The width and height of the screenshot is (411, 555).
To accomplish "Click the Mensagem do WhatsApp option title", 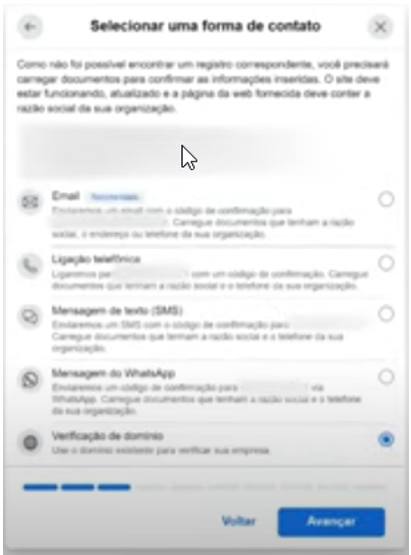I will click(x=113, y=373).
